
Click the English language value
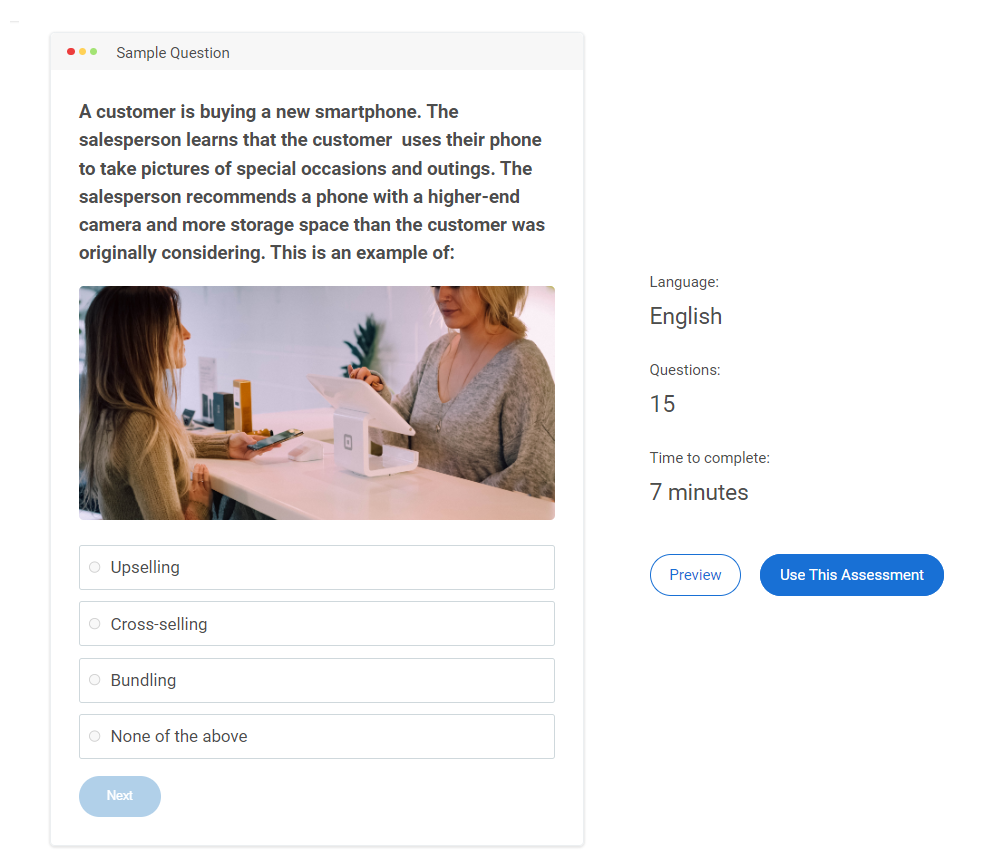point(686,316)
